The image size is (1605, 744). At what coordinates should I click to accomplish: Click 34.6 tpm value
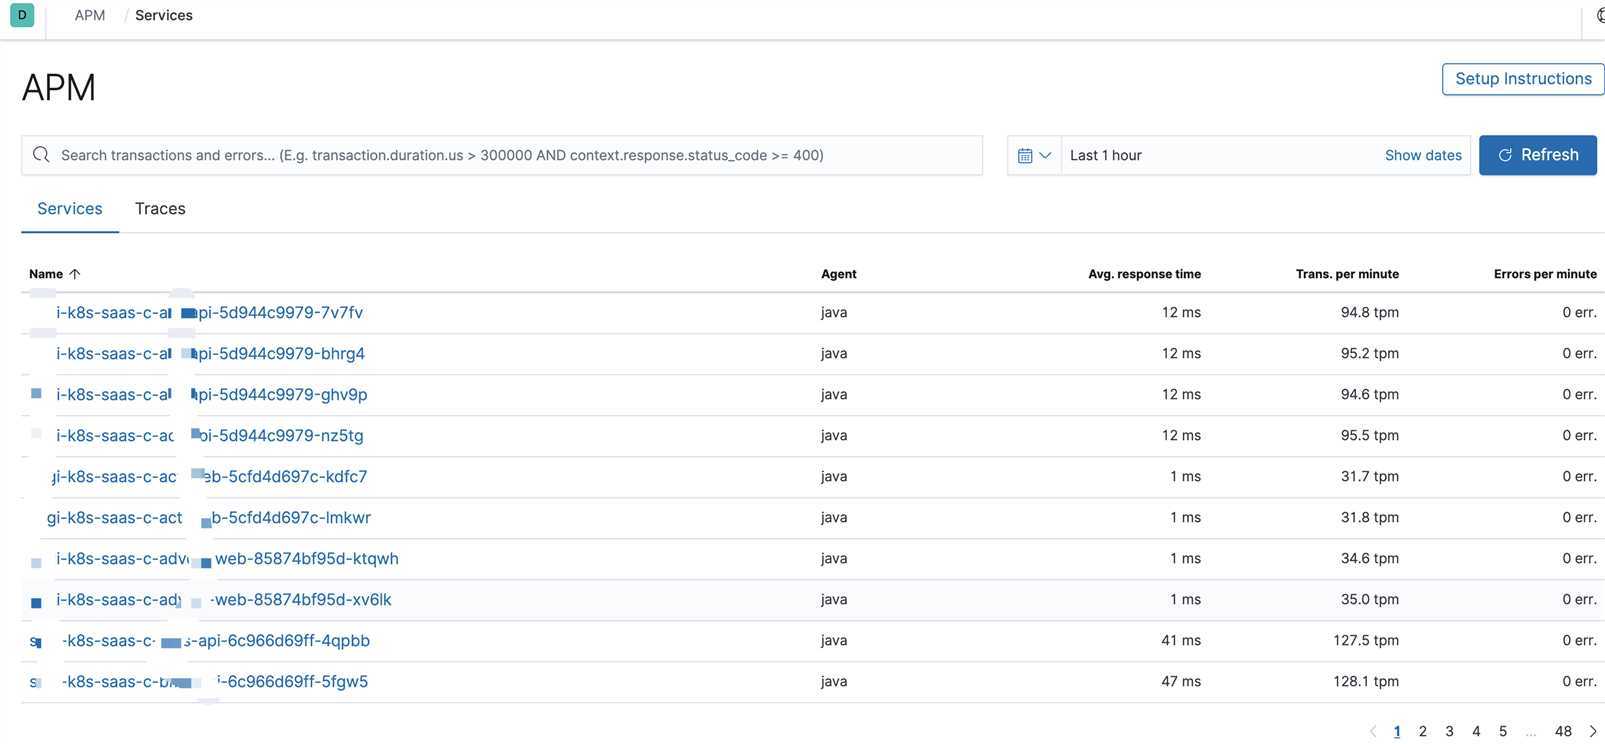click(1370, 559)
